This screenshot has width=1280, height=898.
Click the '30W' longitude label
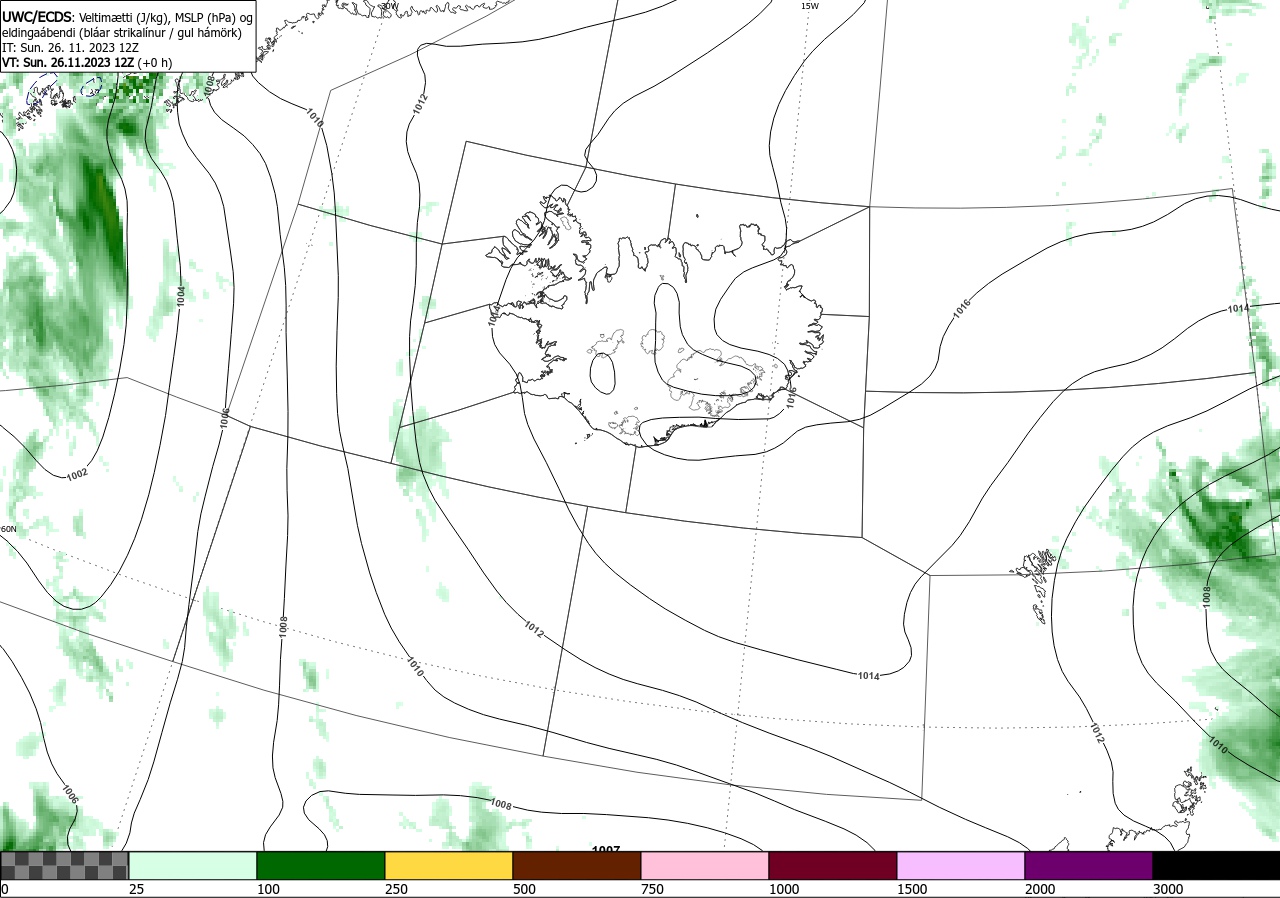(x=389, y=5)
